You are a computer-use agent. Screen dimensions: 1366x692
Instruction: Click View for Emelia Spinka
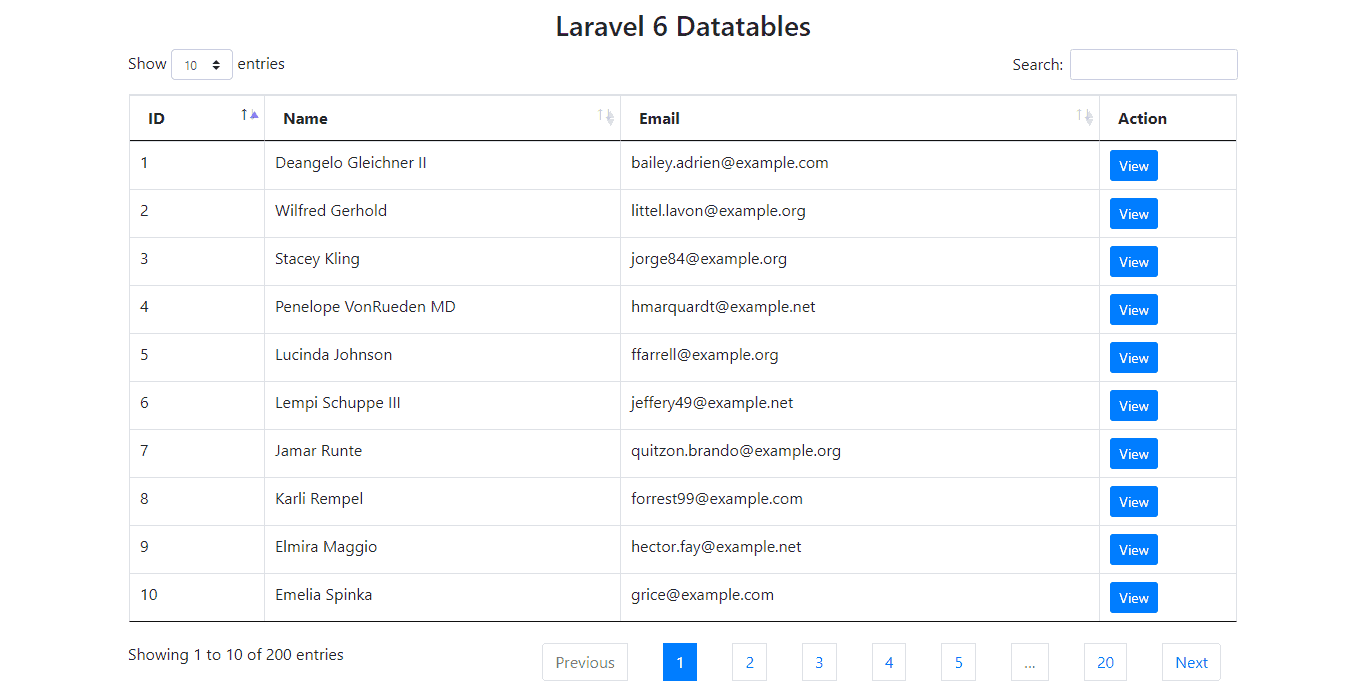pyautogui.click(x=1134, y=598)
